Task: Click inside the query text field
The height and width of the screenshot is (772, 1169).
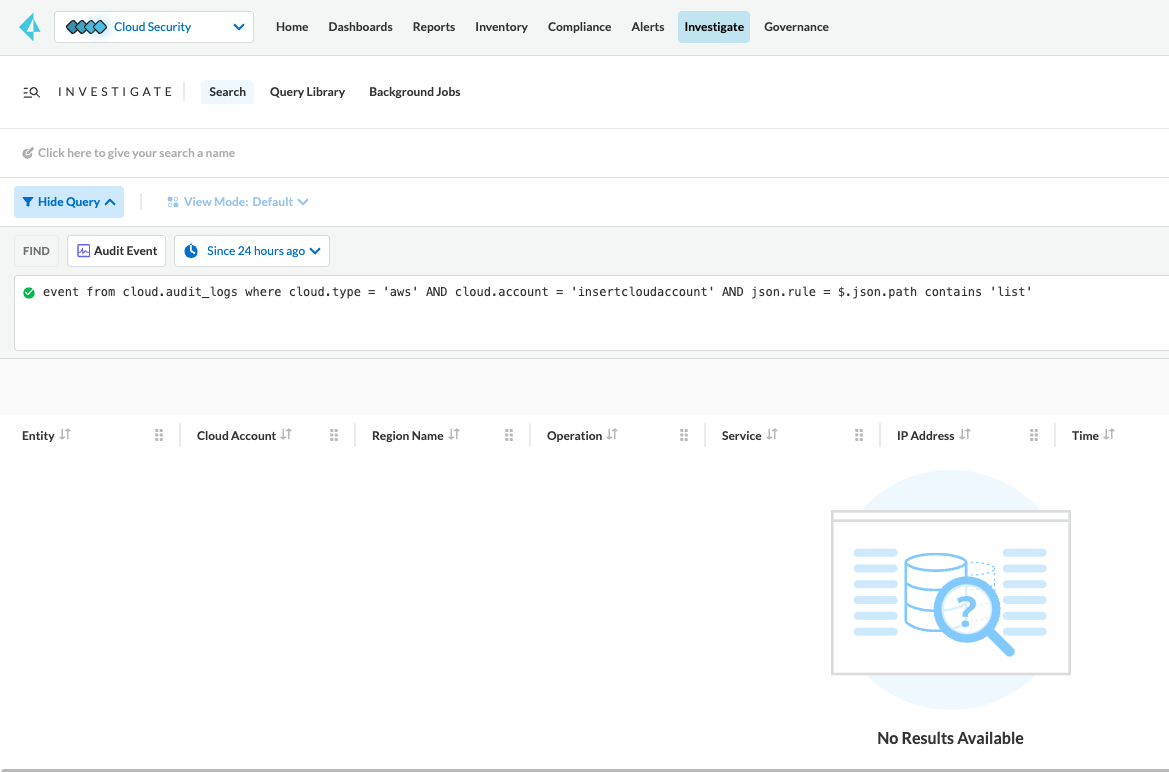Action: pyautogui.click(x=590, y=320)
